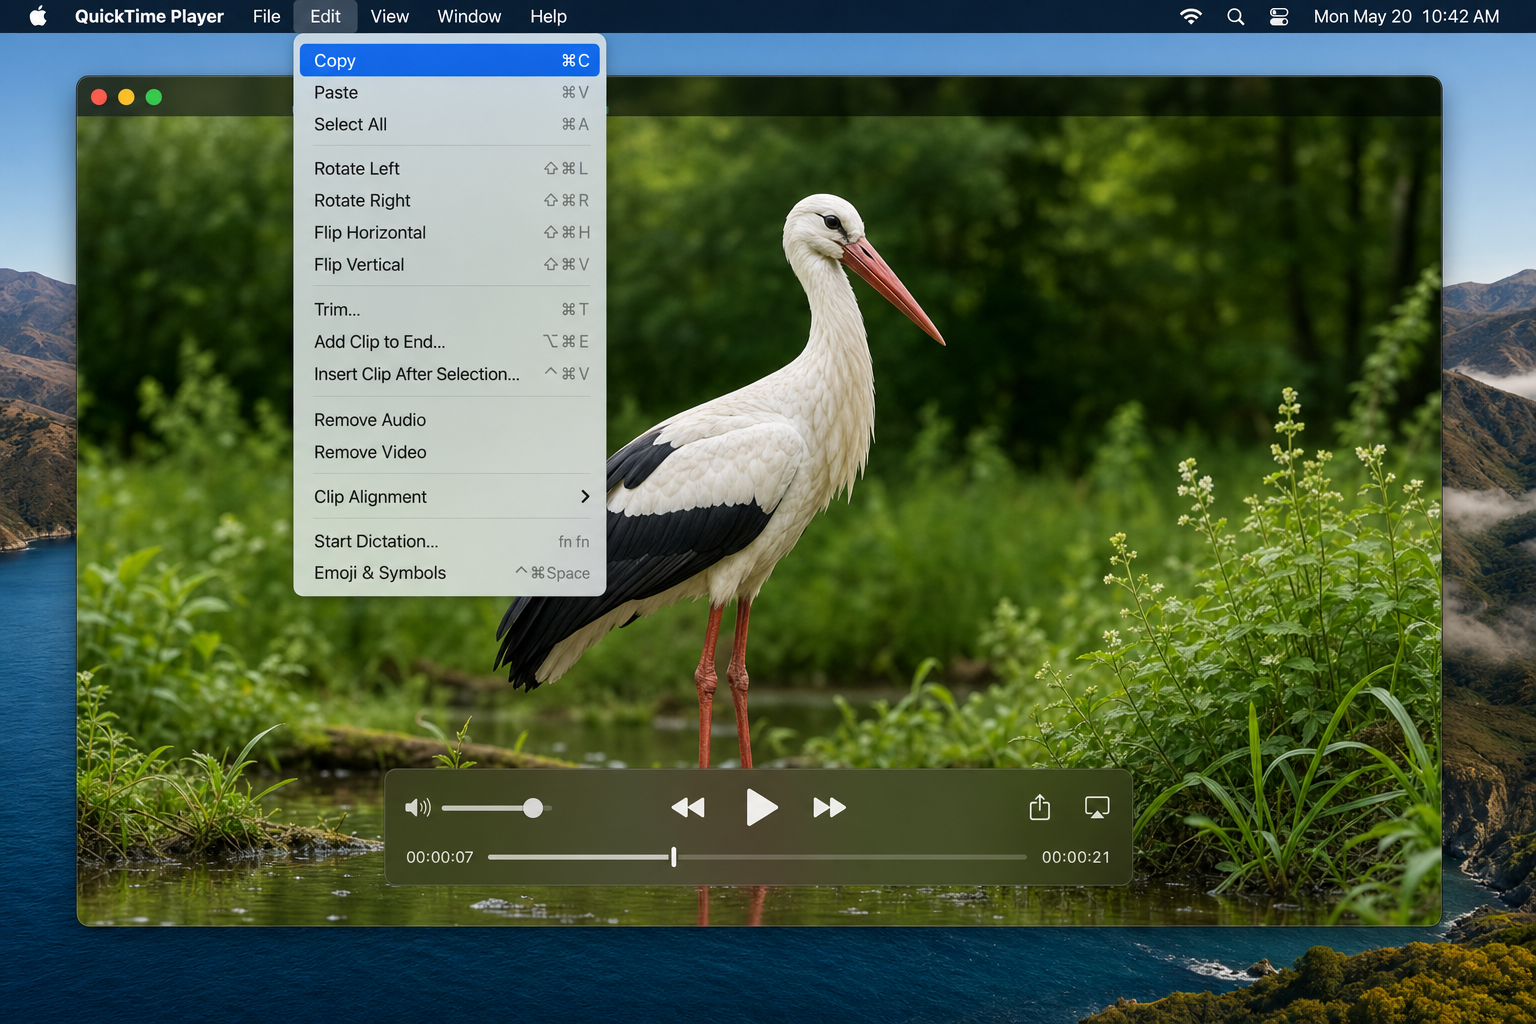Image resolution: width=1536 pixels, height=1024 pixels.
Task: Select Remove Video
Action: [x=450, y=452]
